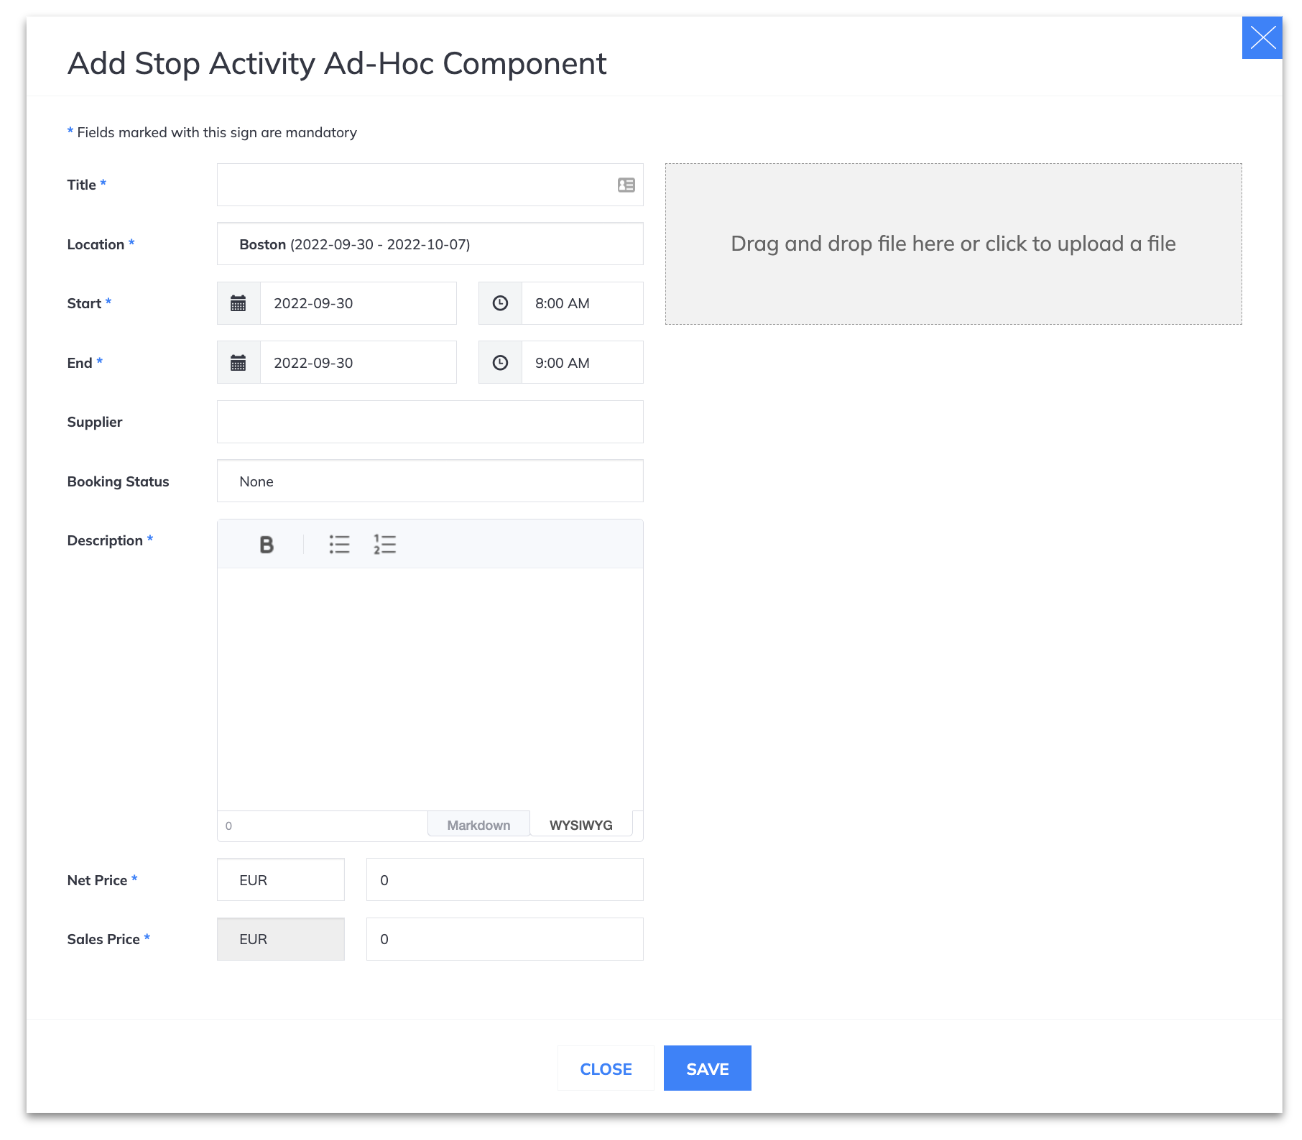Click the Sales Price amount field
This screenshot has height=1140, width=1302.
pyautogui.click(x=505, y=939)
